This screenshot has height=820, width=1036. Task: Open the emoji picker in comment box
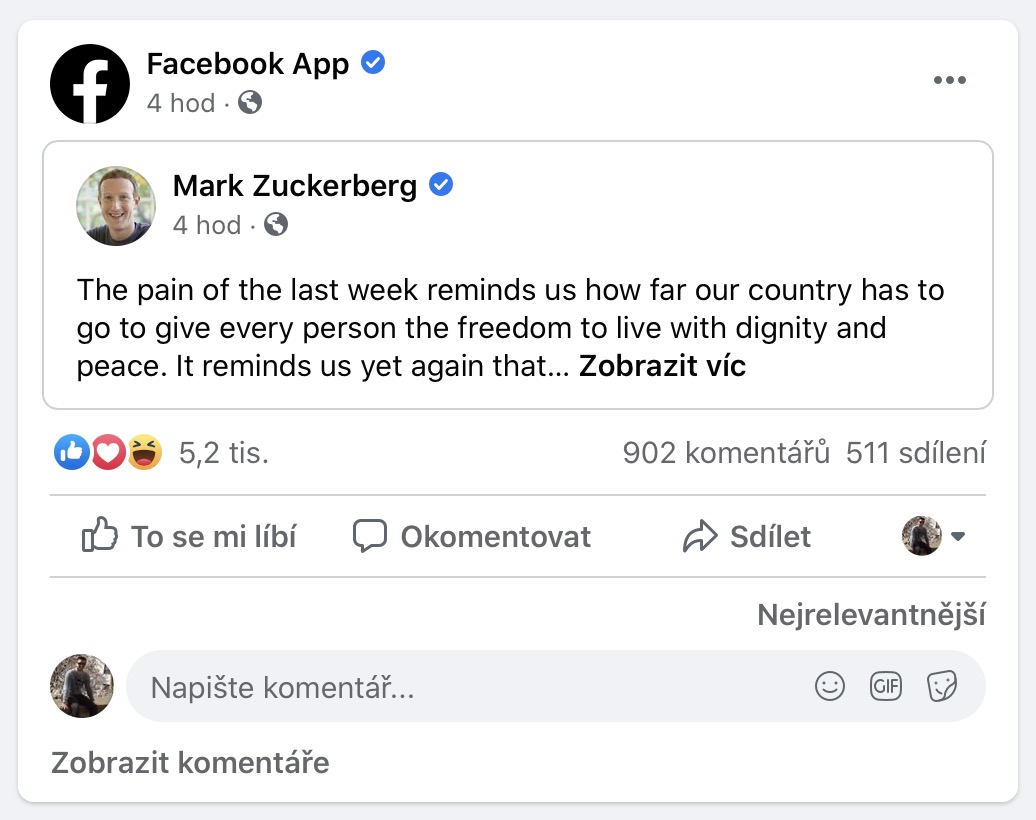tap(830, 686)
